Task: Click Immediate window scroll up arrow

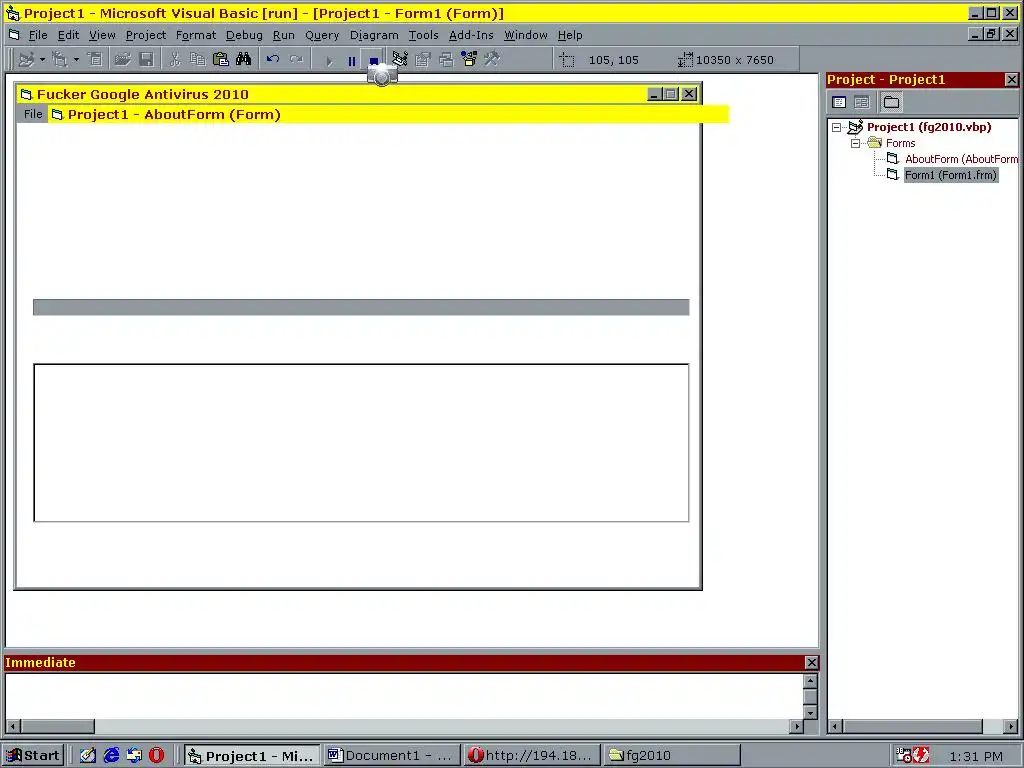Action: (x=810, y=681)
